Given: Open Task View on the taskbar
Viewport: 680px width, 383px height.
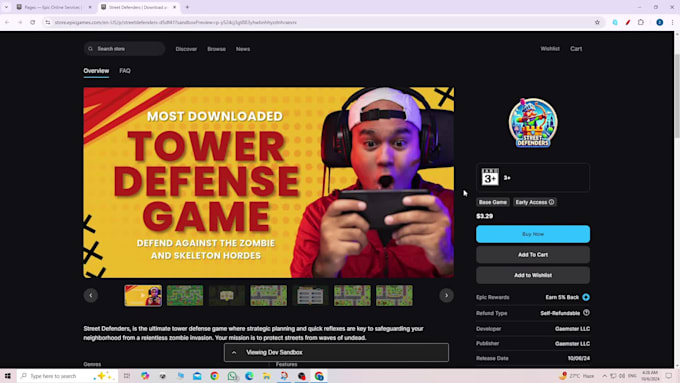Looking at the screenshot, I should point(127,376).
